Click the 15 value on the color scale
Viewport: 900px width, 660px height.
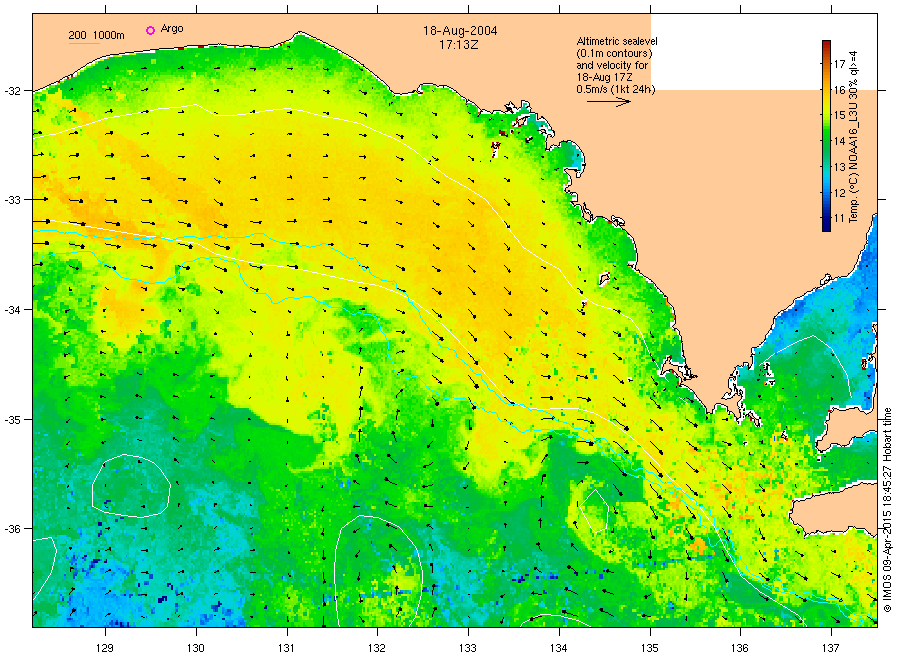click(839, 115)
